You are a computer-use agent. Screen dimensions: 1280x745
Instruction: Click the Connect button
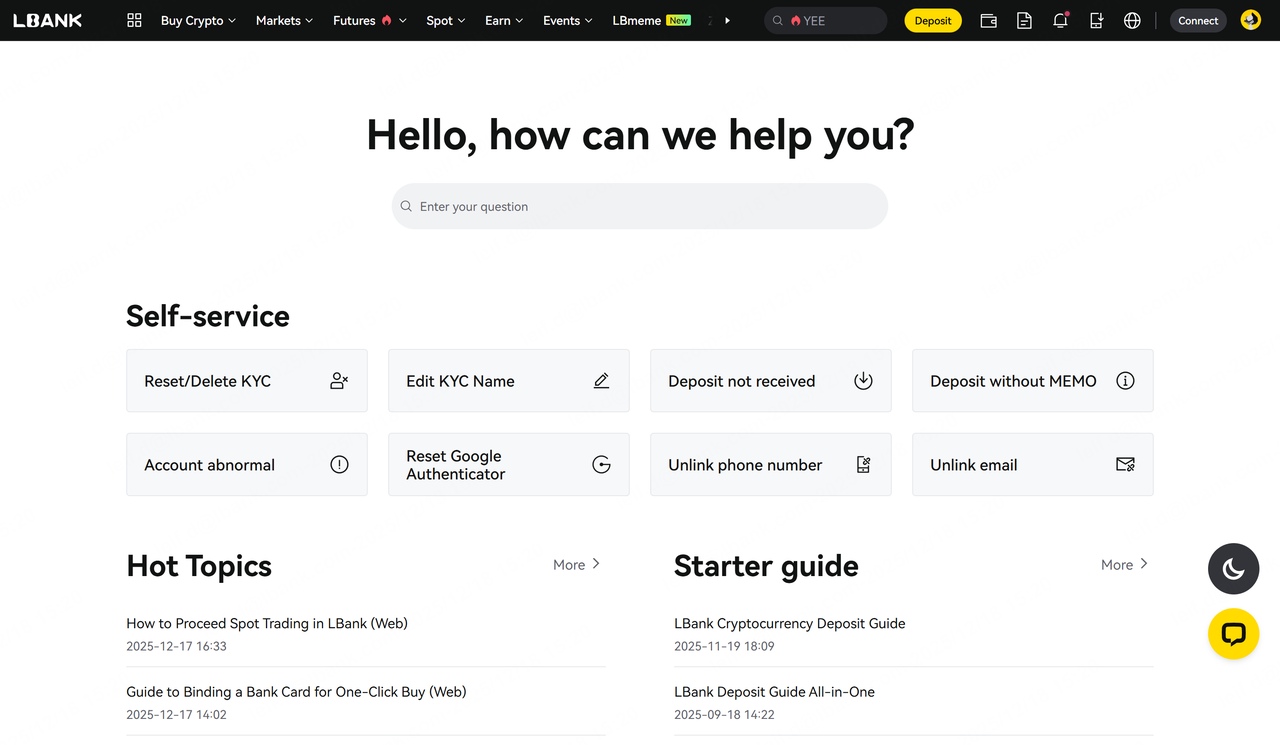[1198, 20]
